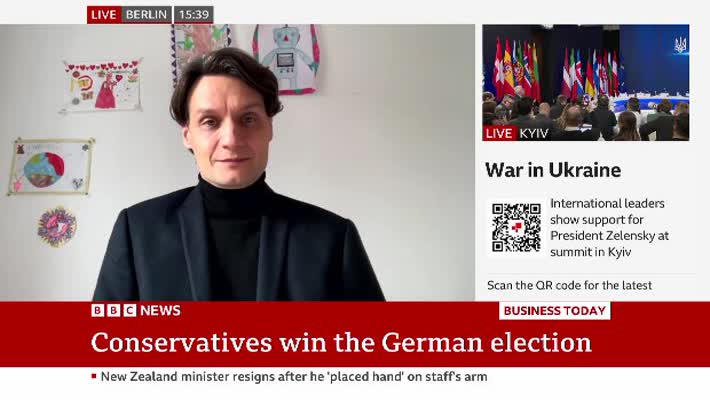Click the War in Ukraine heading
Viewport: 710px width, 400px height.
tap(553, 170)
